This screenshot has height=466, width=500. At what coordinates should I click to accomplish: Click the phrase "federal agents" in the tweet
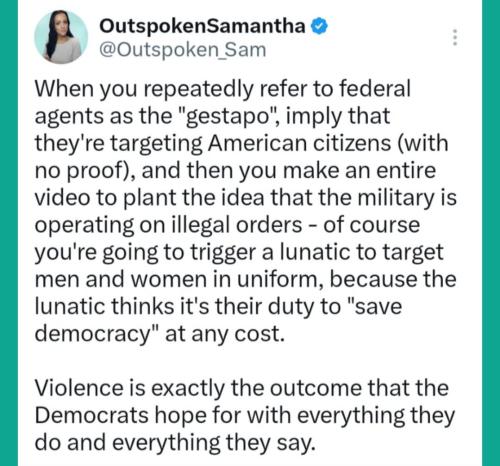pos(222,103)
